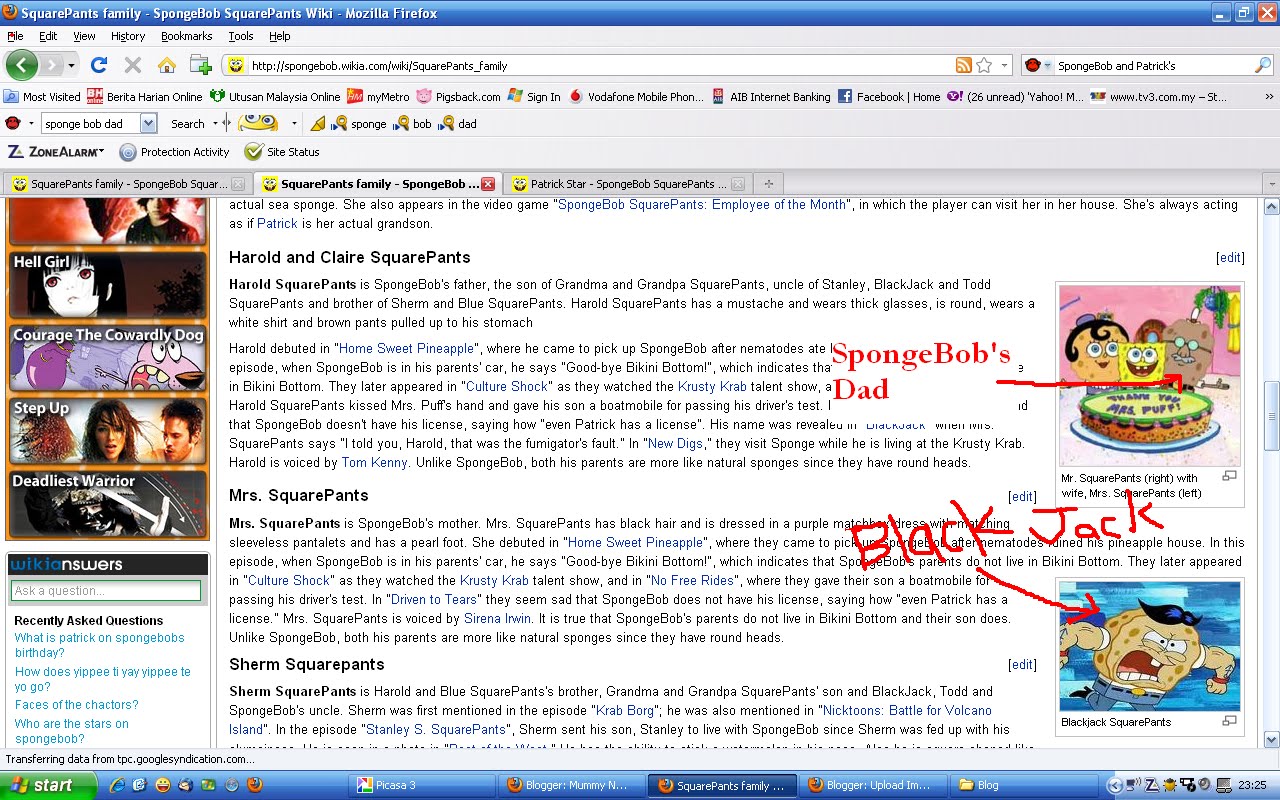This screenshot has height=800, width=1280.
Task: Open the Yahoo Mail unread bookmark
Action: pos(1015,97)
